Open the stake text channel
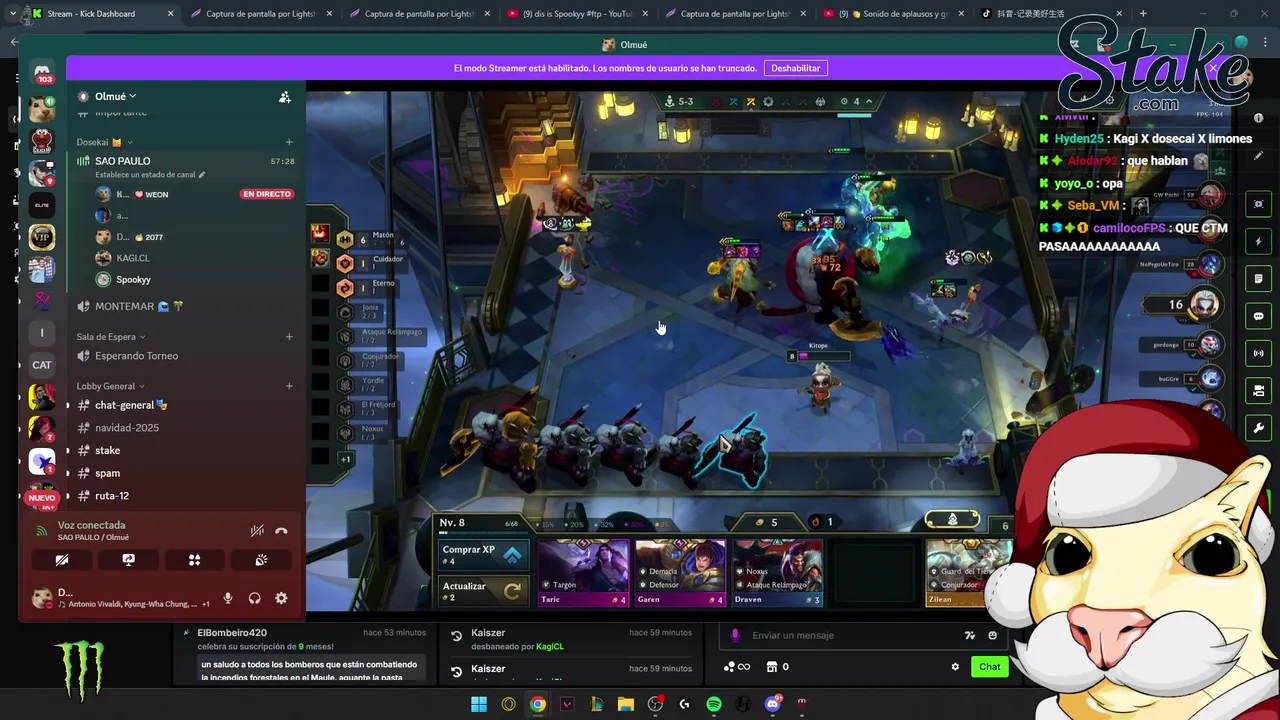Screen dimensions: 1280x720 click(x=107, y=451)
